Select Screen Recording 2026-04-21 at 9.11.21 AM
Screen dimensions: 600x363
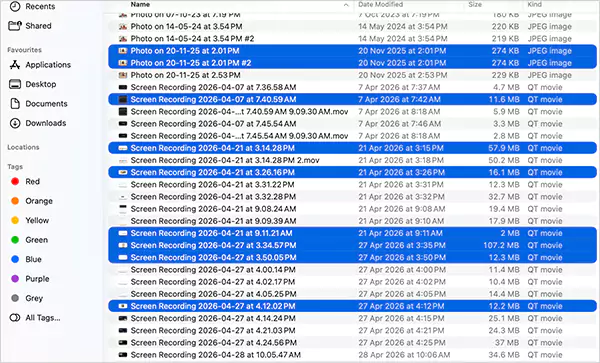352,233
